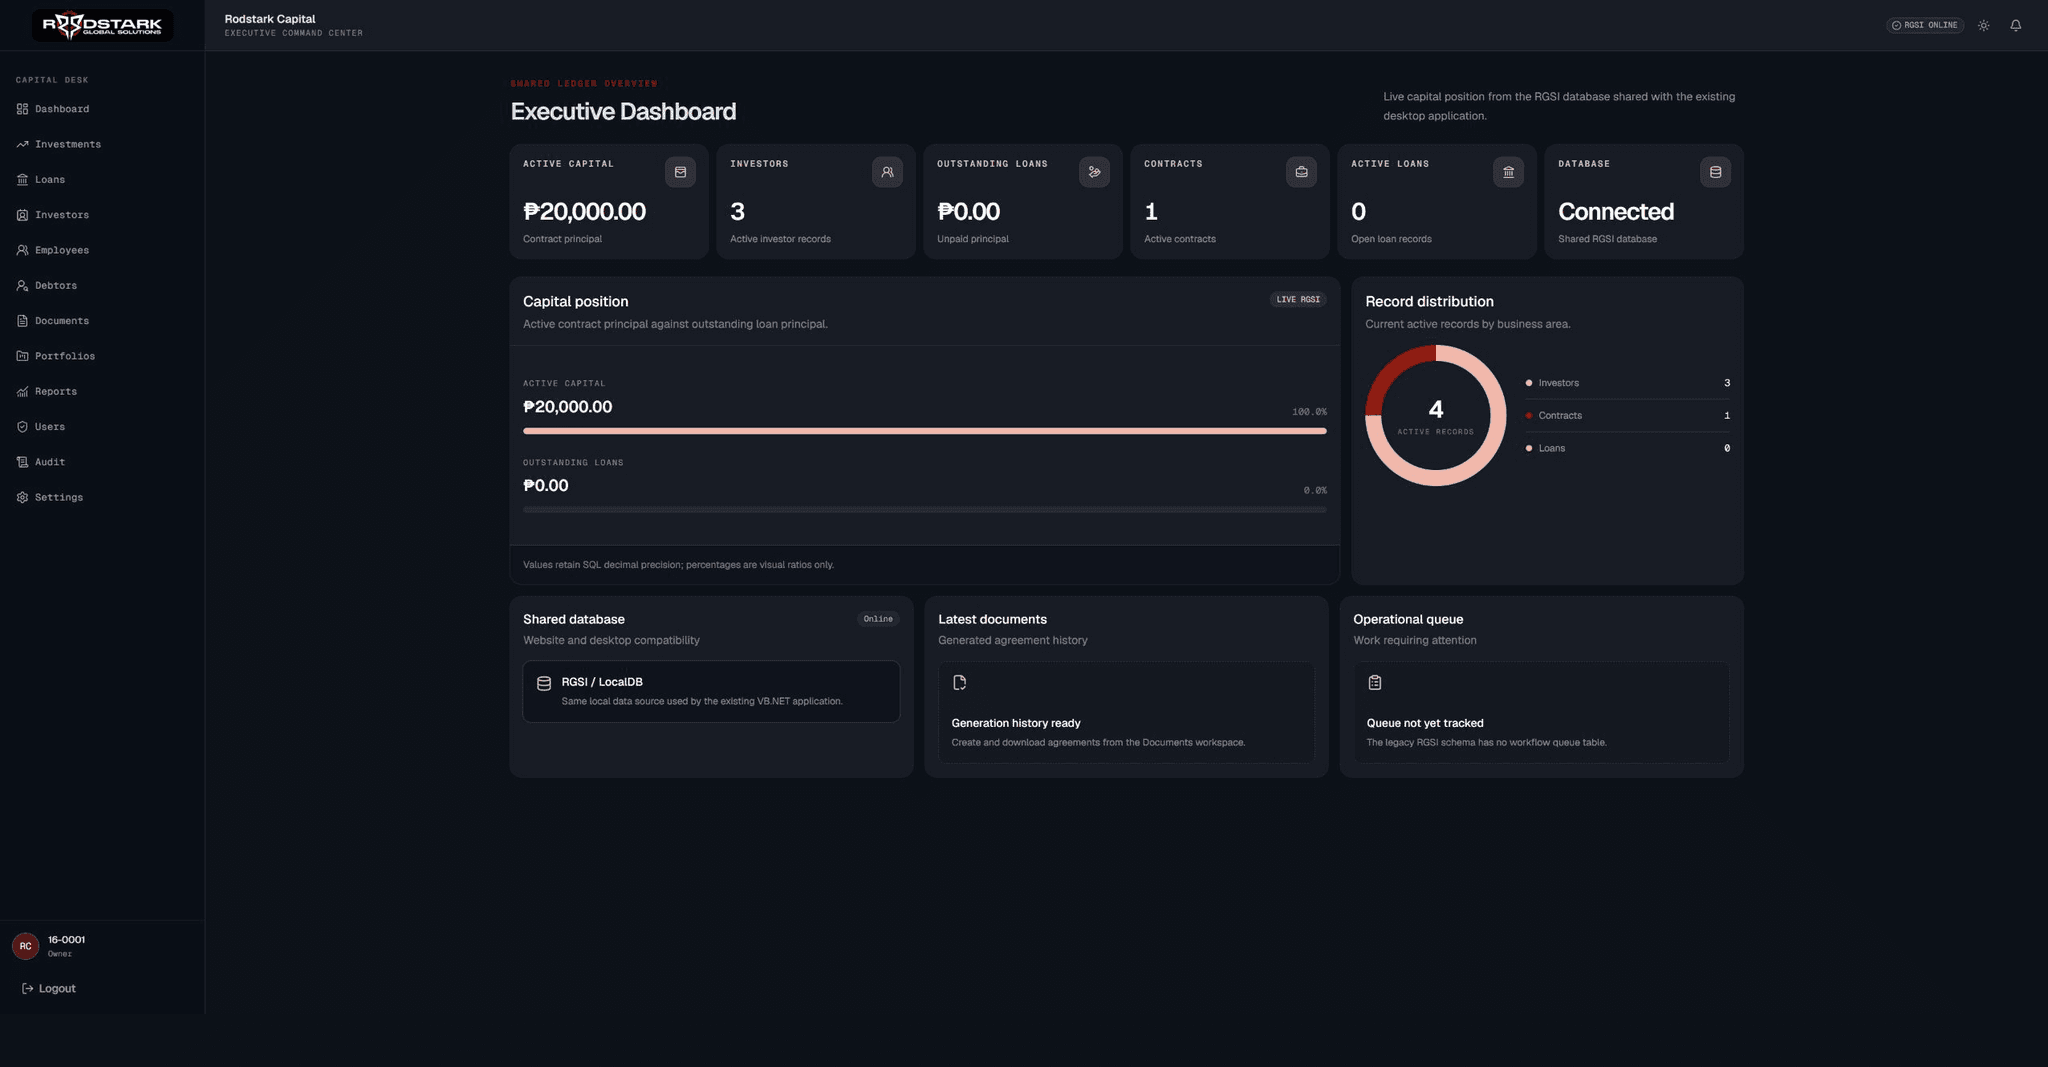2048x1067 pixels.
Task: Click the Reports chart icon
Action: pos(22,392)
